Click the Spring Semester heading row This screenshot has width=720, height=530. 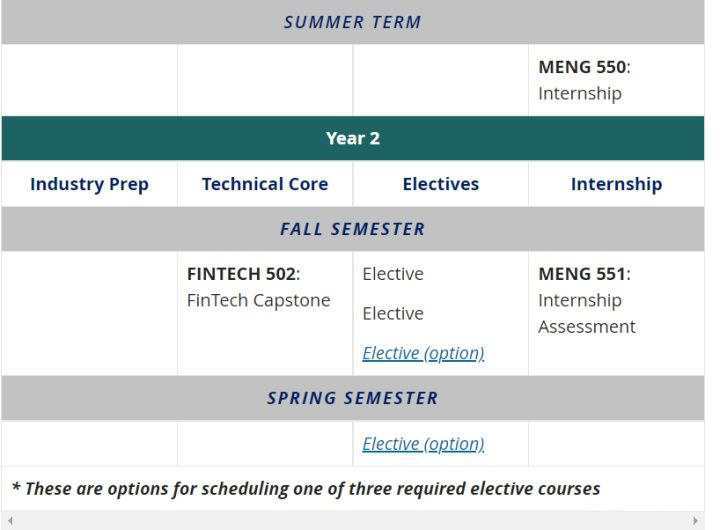click(352, 398)
